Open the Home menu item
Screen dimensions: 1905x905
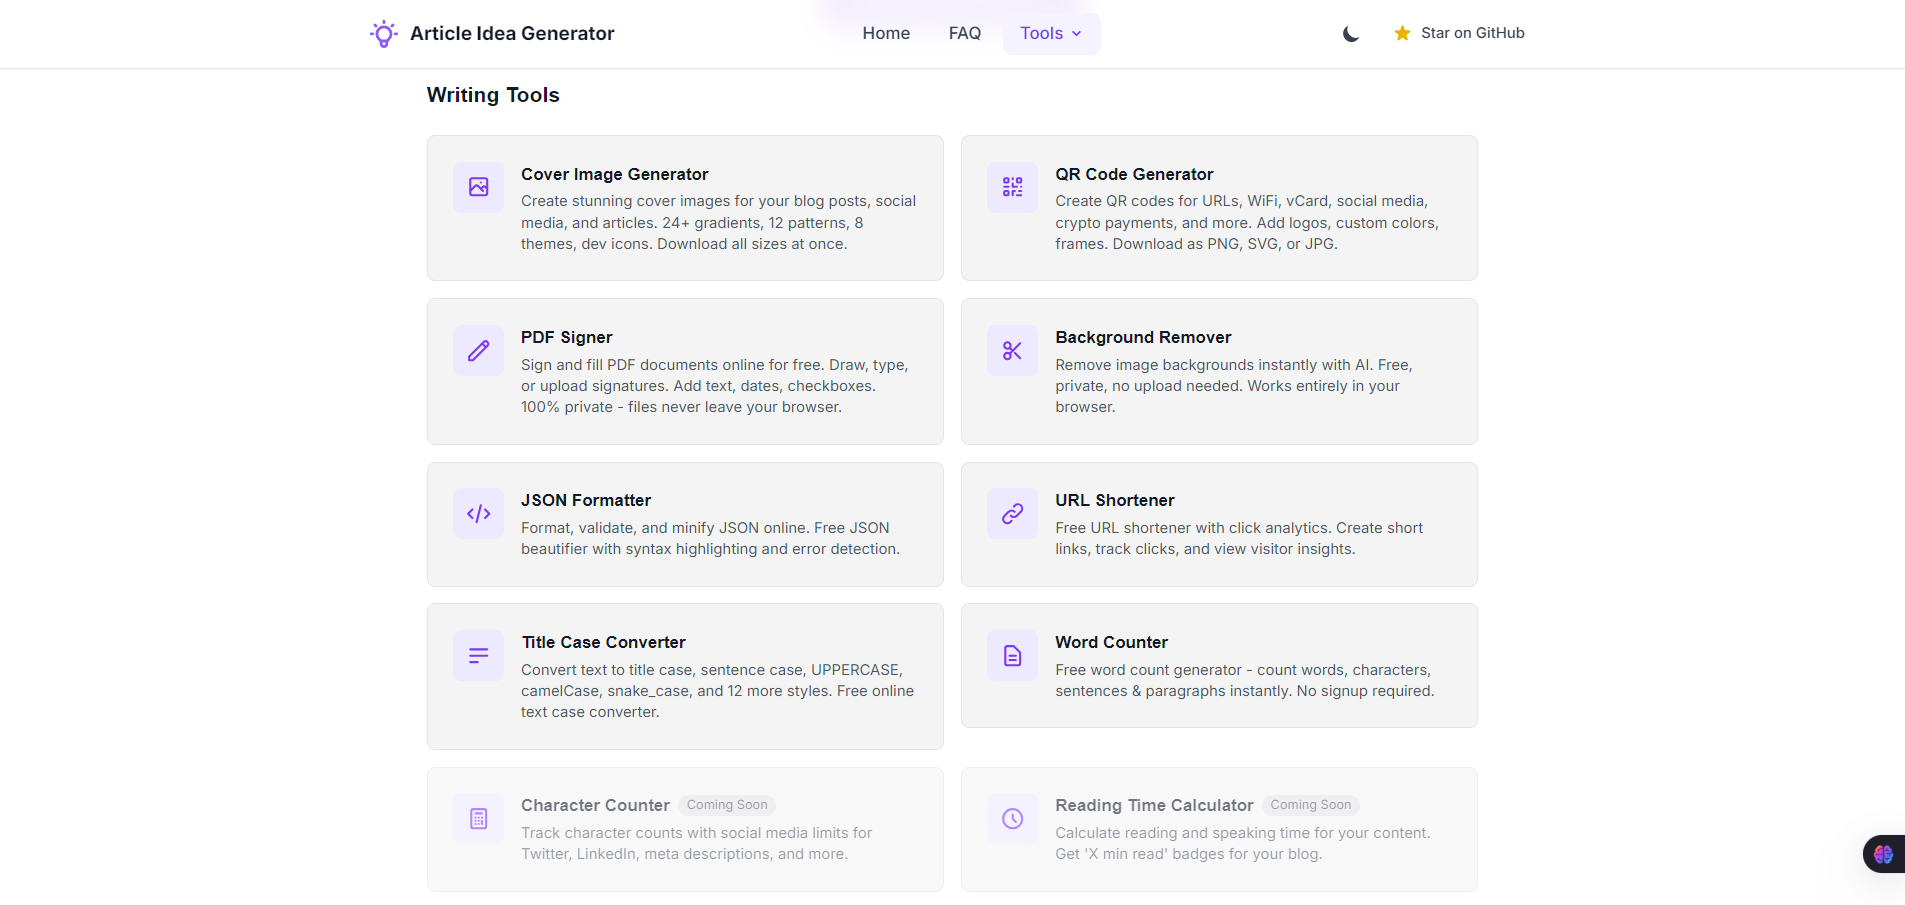pyautogui.click(x=886, y=33)
